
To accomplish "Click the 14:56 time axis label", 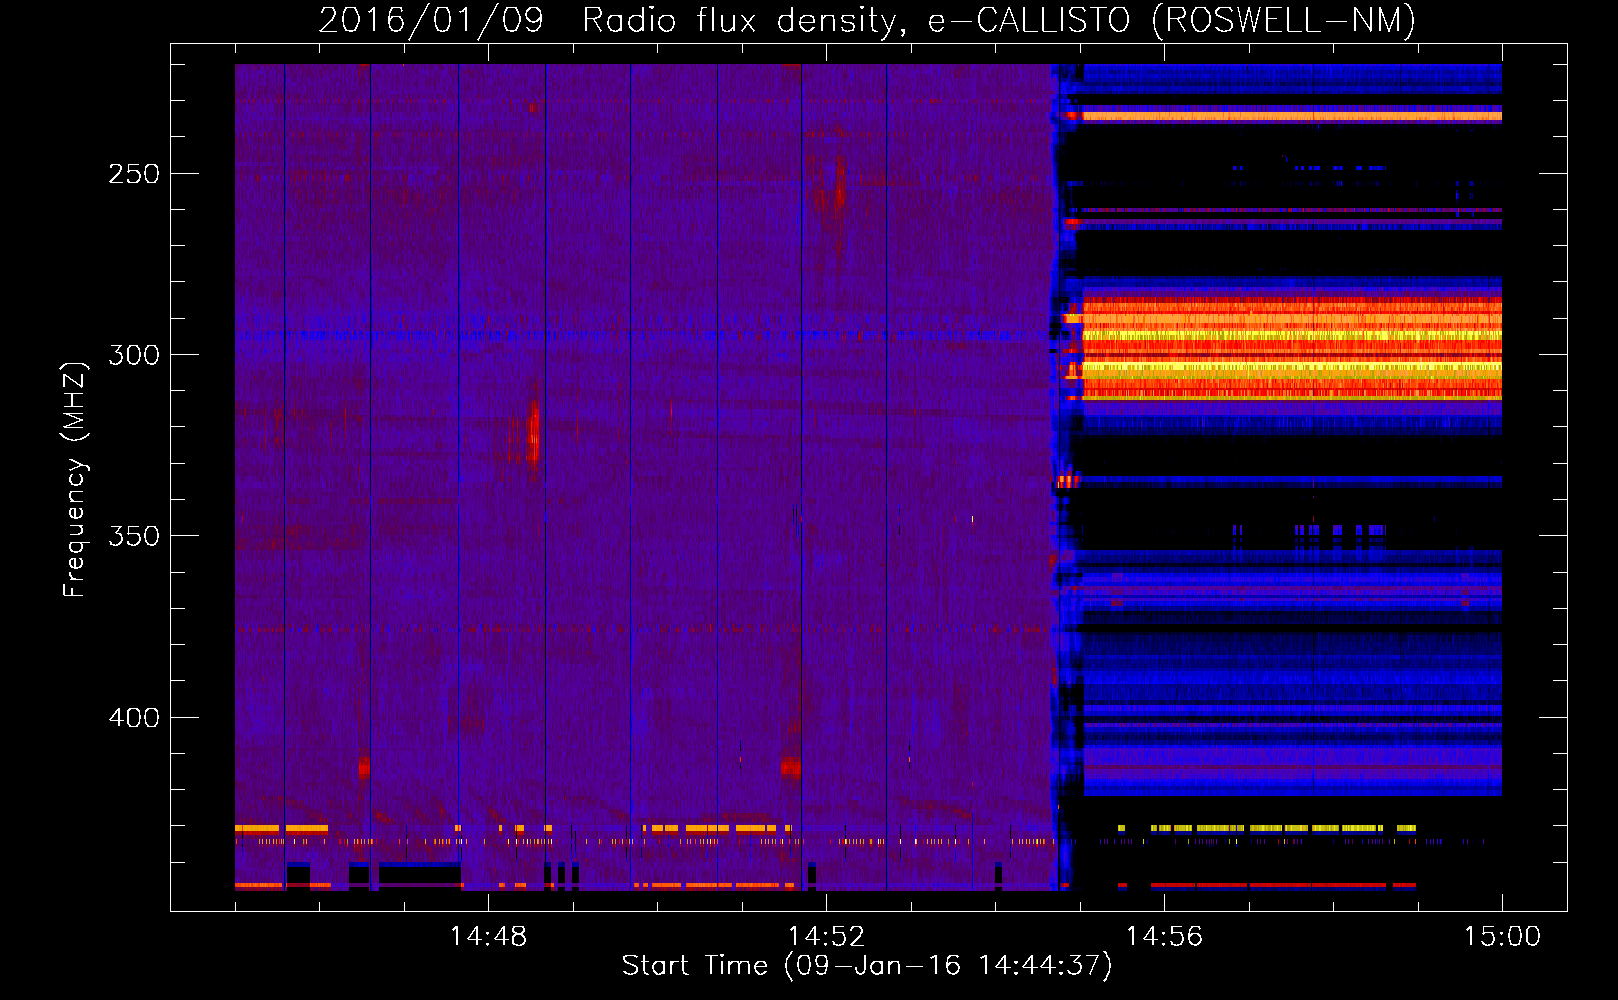I will point(1164,937).
